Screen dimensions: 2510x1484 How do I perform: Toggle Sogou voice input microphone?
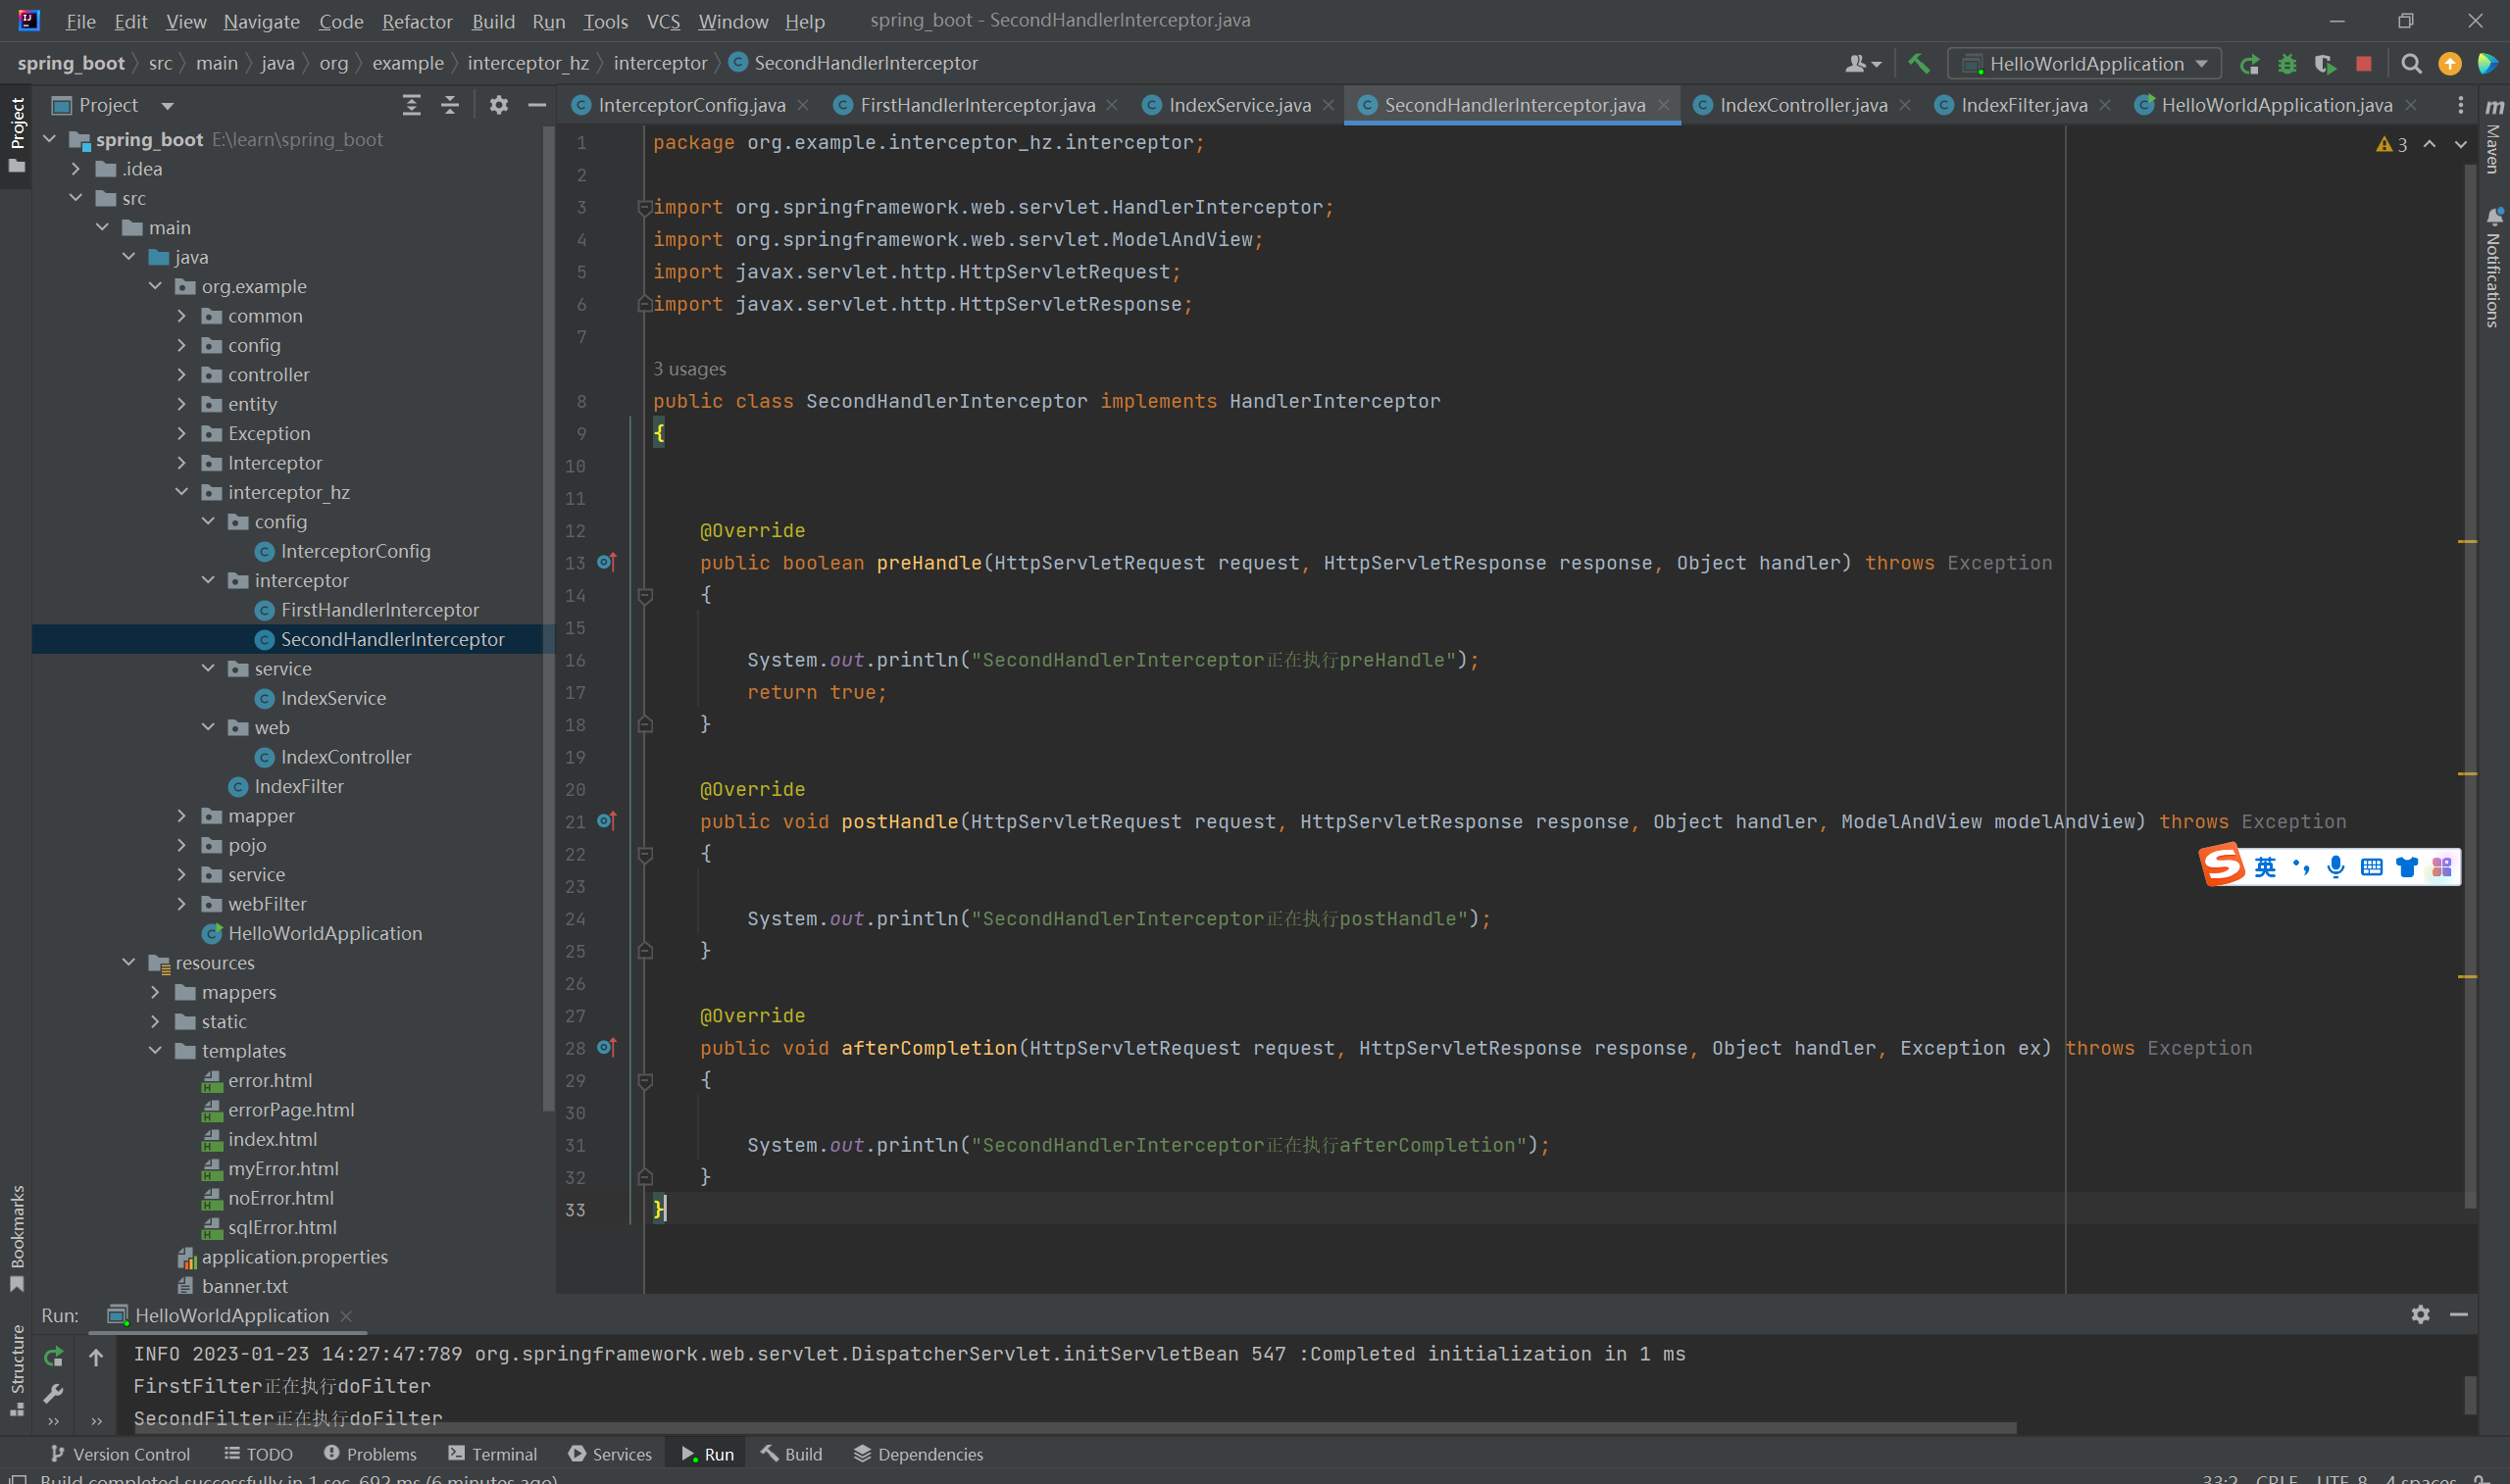pos(2336,867)
